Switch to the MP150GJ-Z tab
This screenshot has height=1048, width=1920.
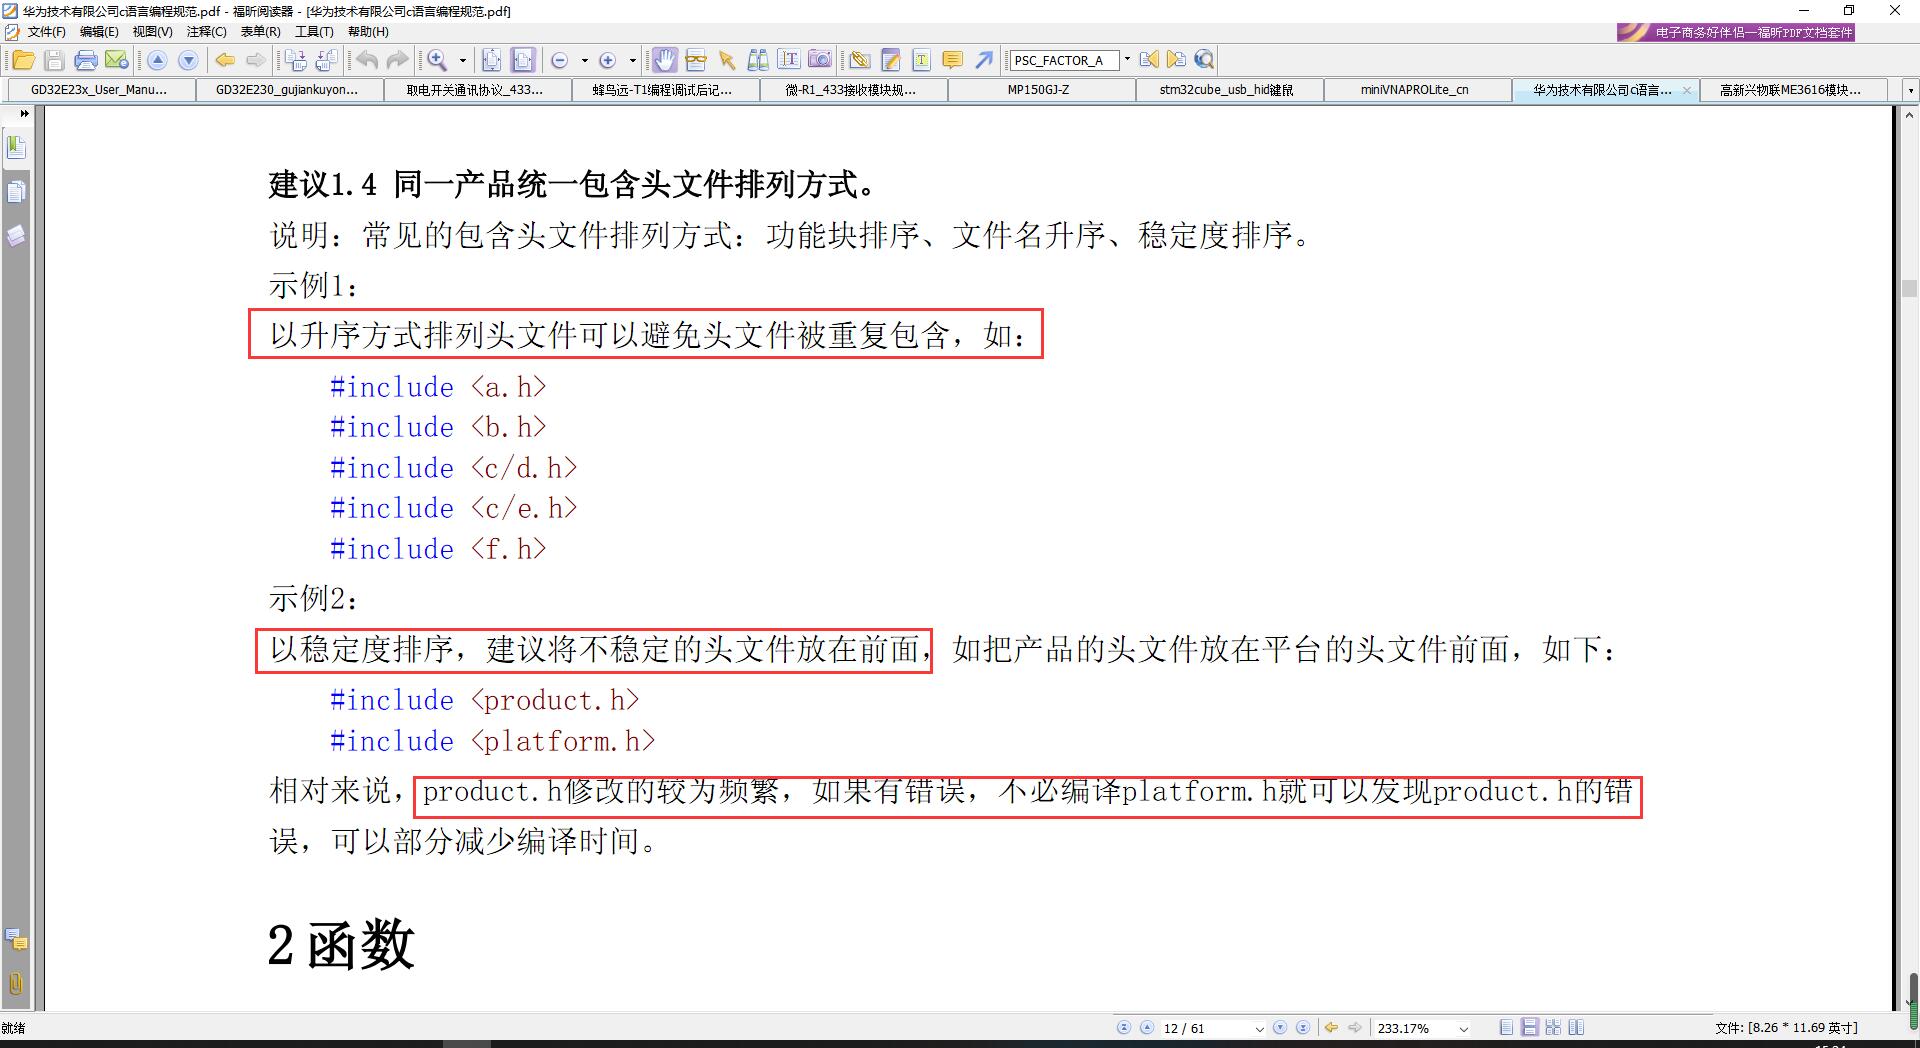1038,90
